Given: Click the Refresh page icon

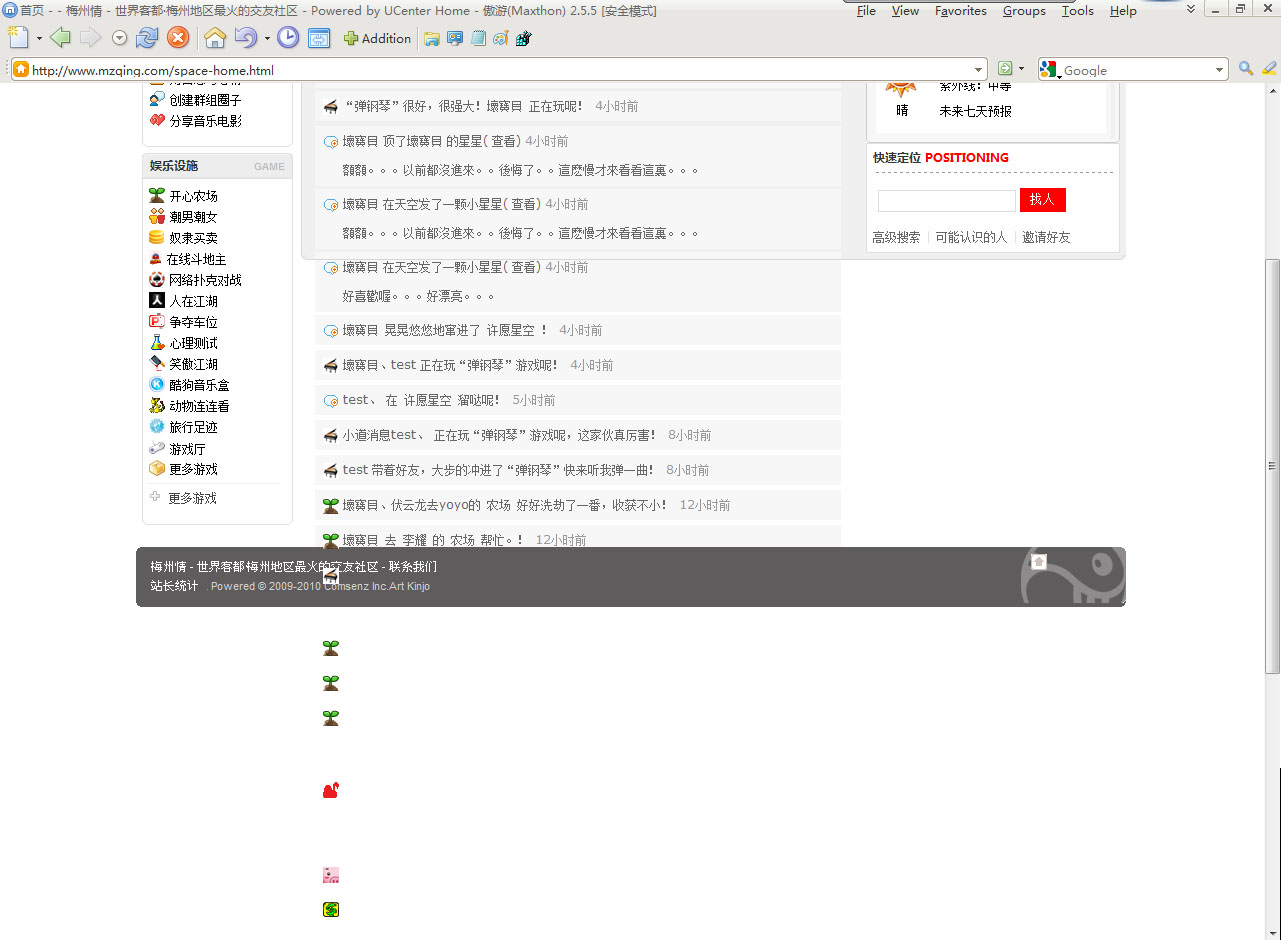Looking at the screenshot, I should click(147, 38).
